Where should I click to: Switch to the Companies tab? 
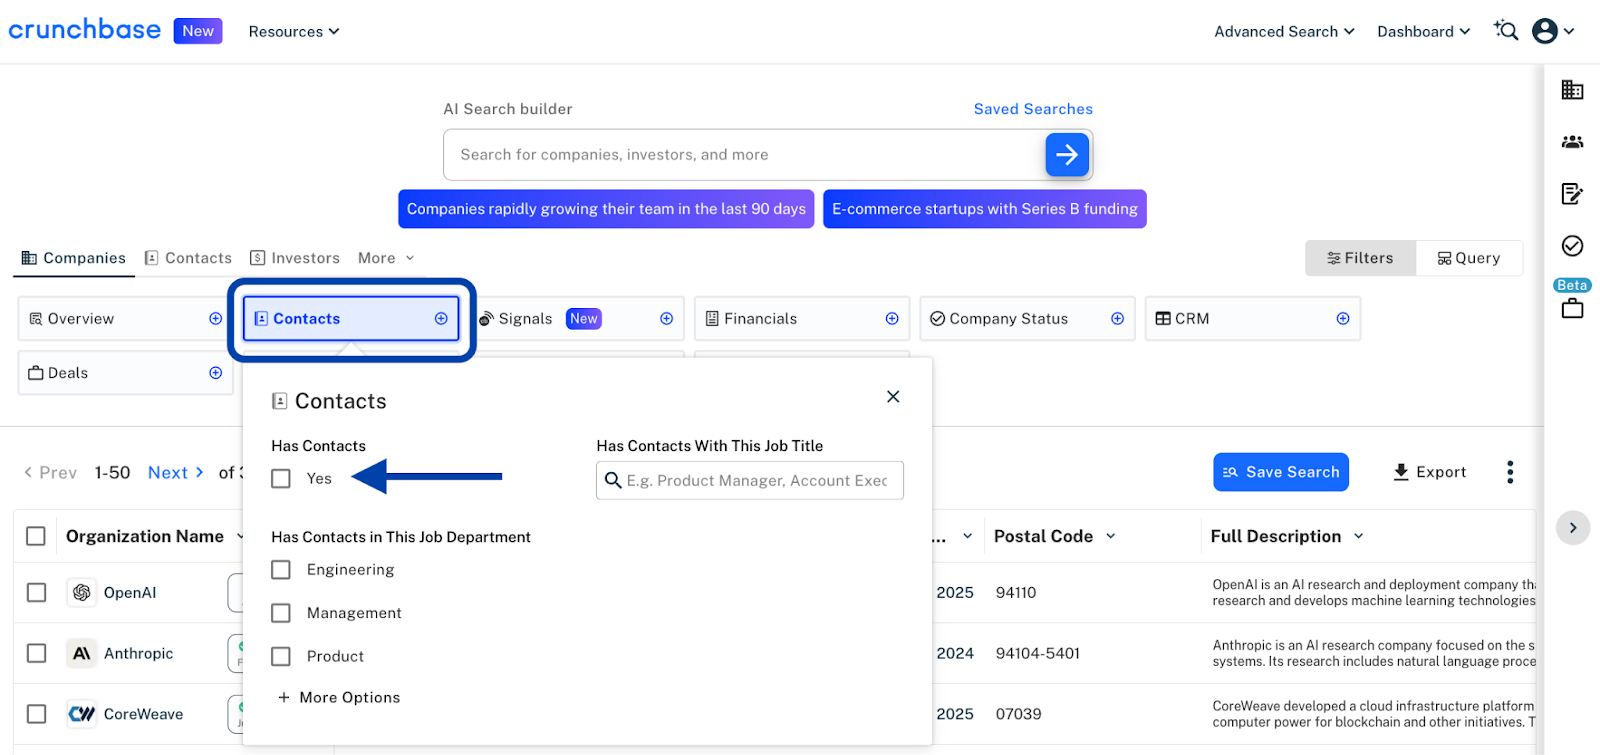point(74,258)
